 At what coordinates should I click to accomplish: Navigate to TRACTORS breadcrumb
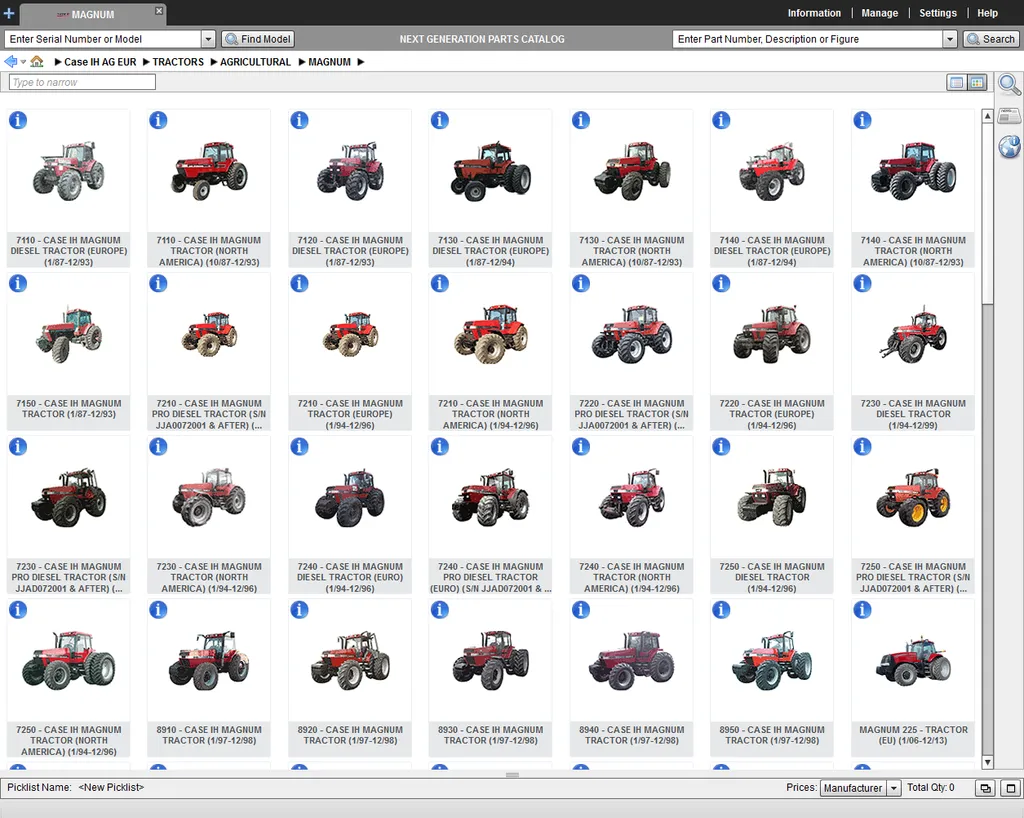(178, 62)
